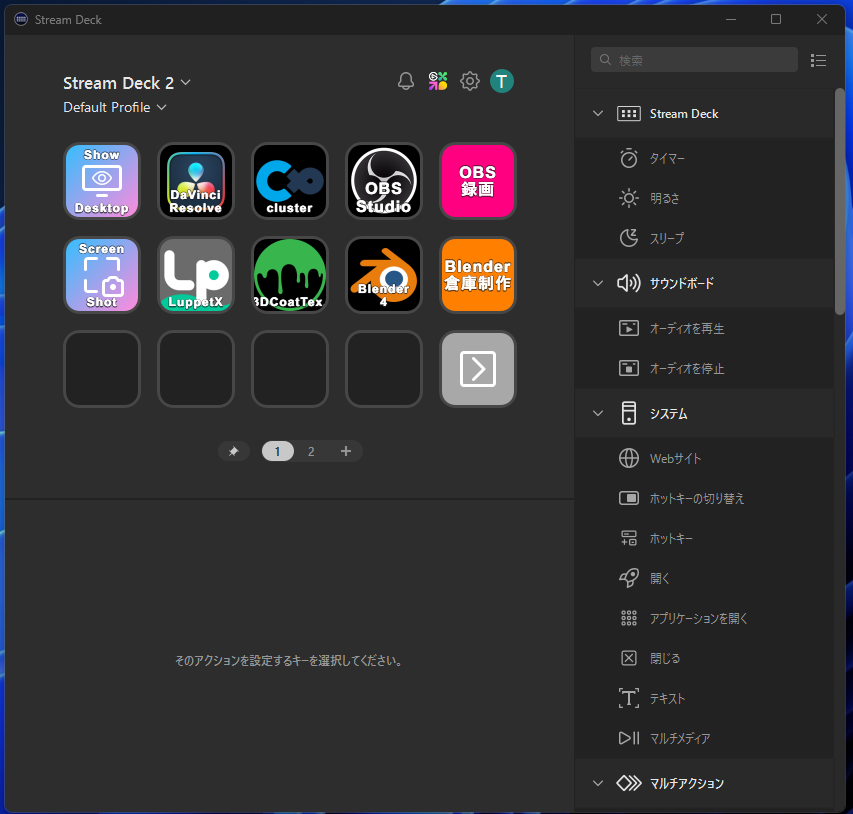Select the orange Blender 倉庫制作 key
The image size is (853, 814).
478,275
